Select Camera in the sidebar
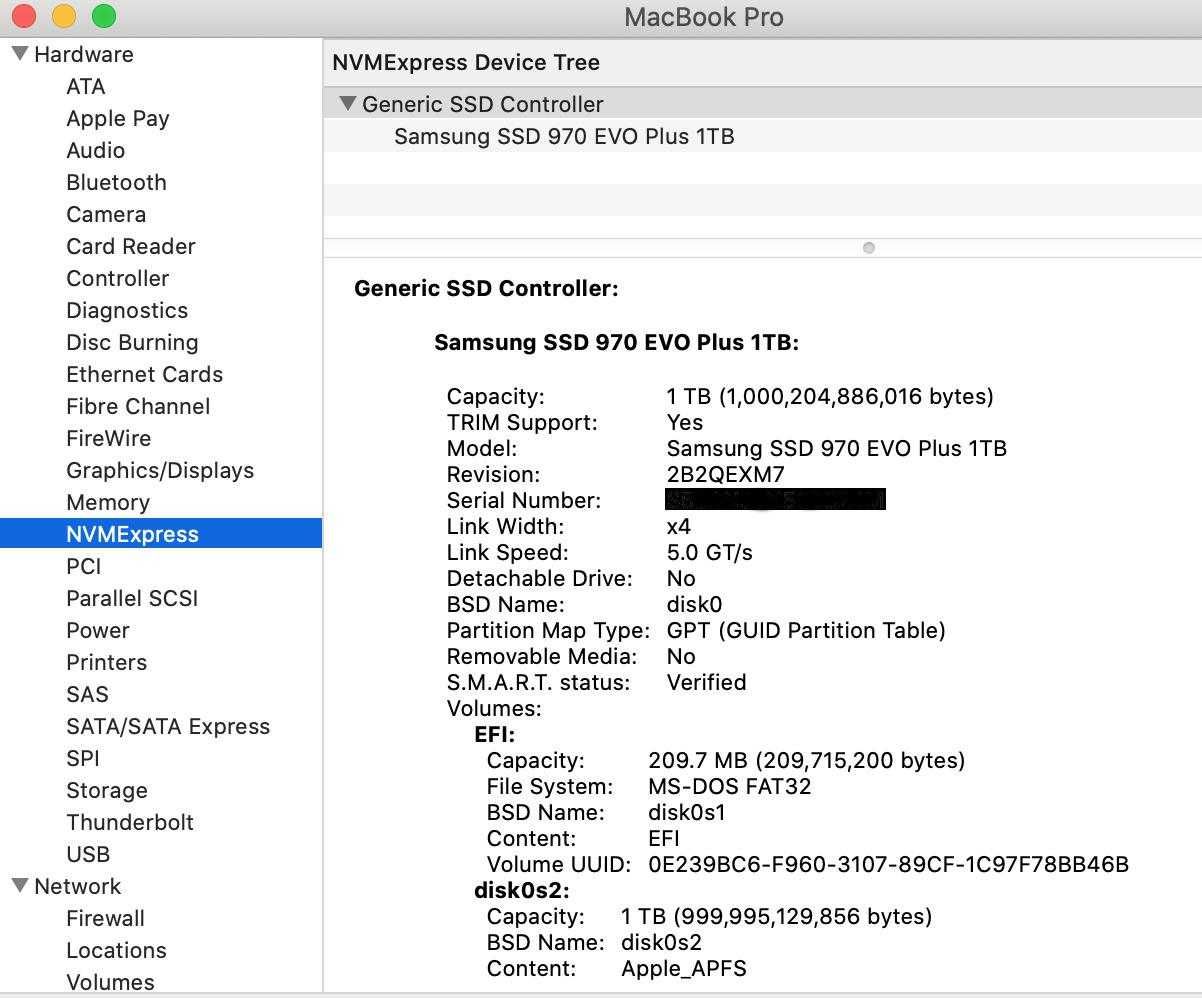Viewport: 1202px width, 998px height. click(106, 214)
